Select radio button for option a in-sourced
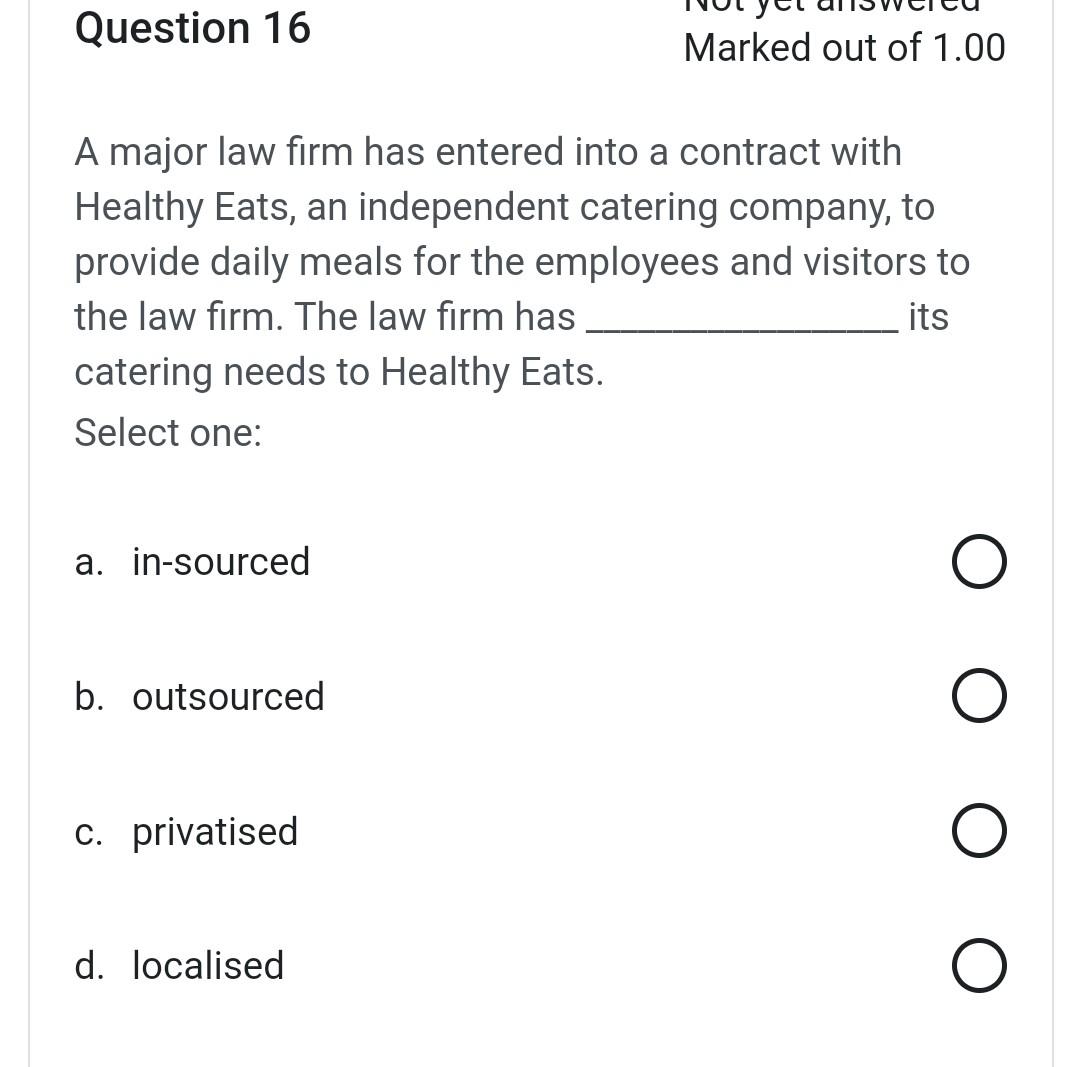Viewport: 1080px width, 1067px height. (x=978, y=561)
